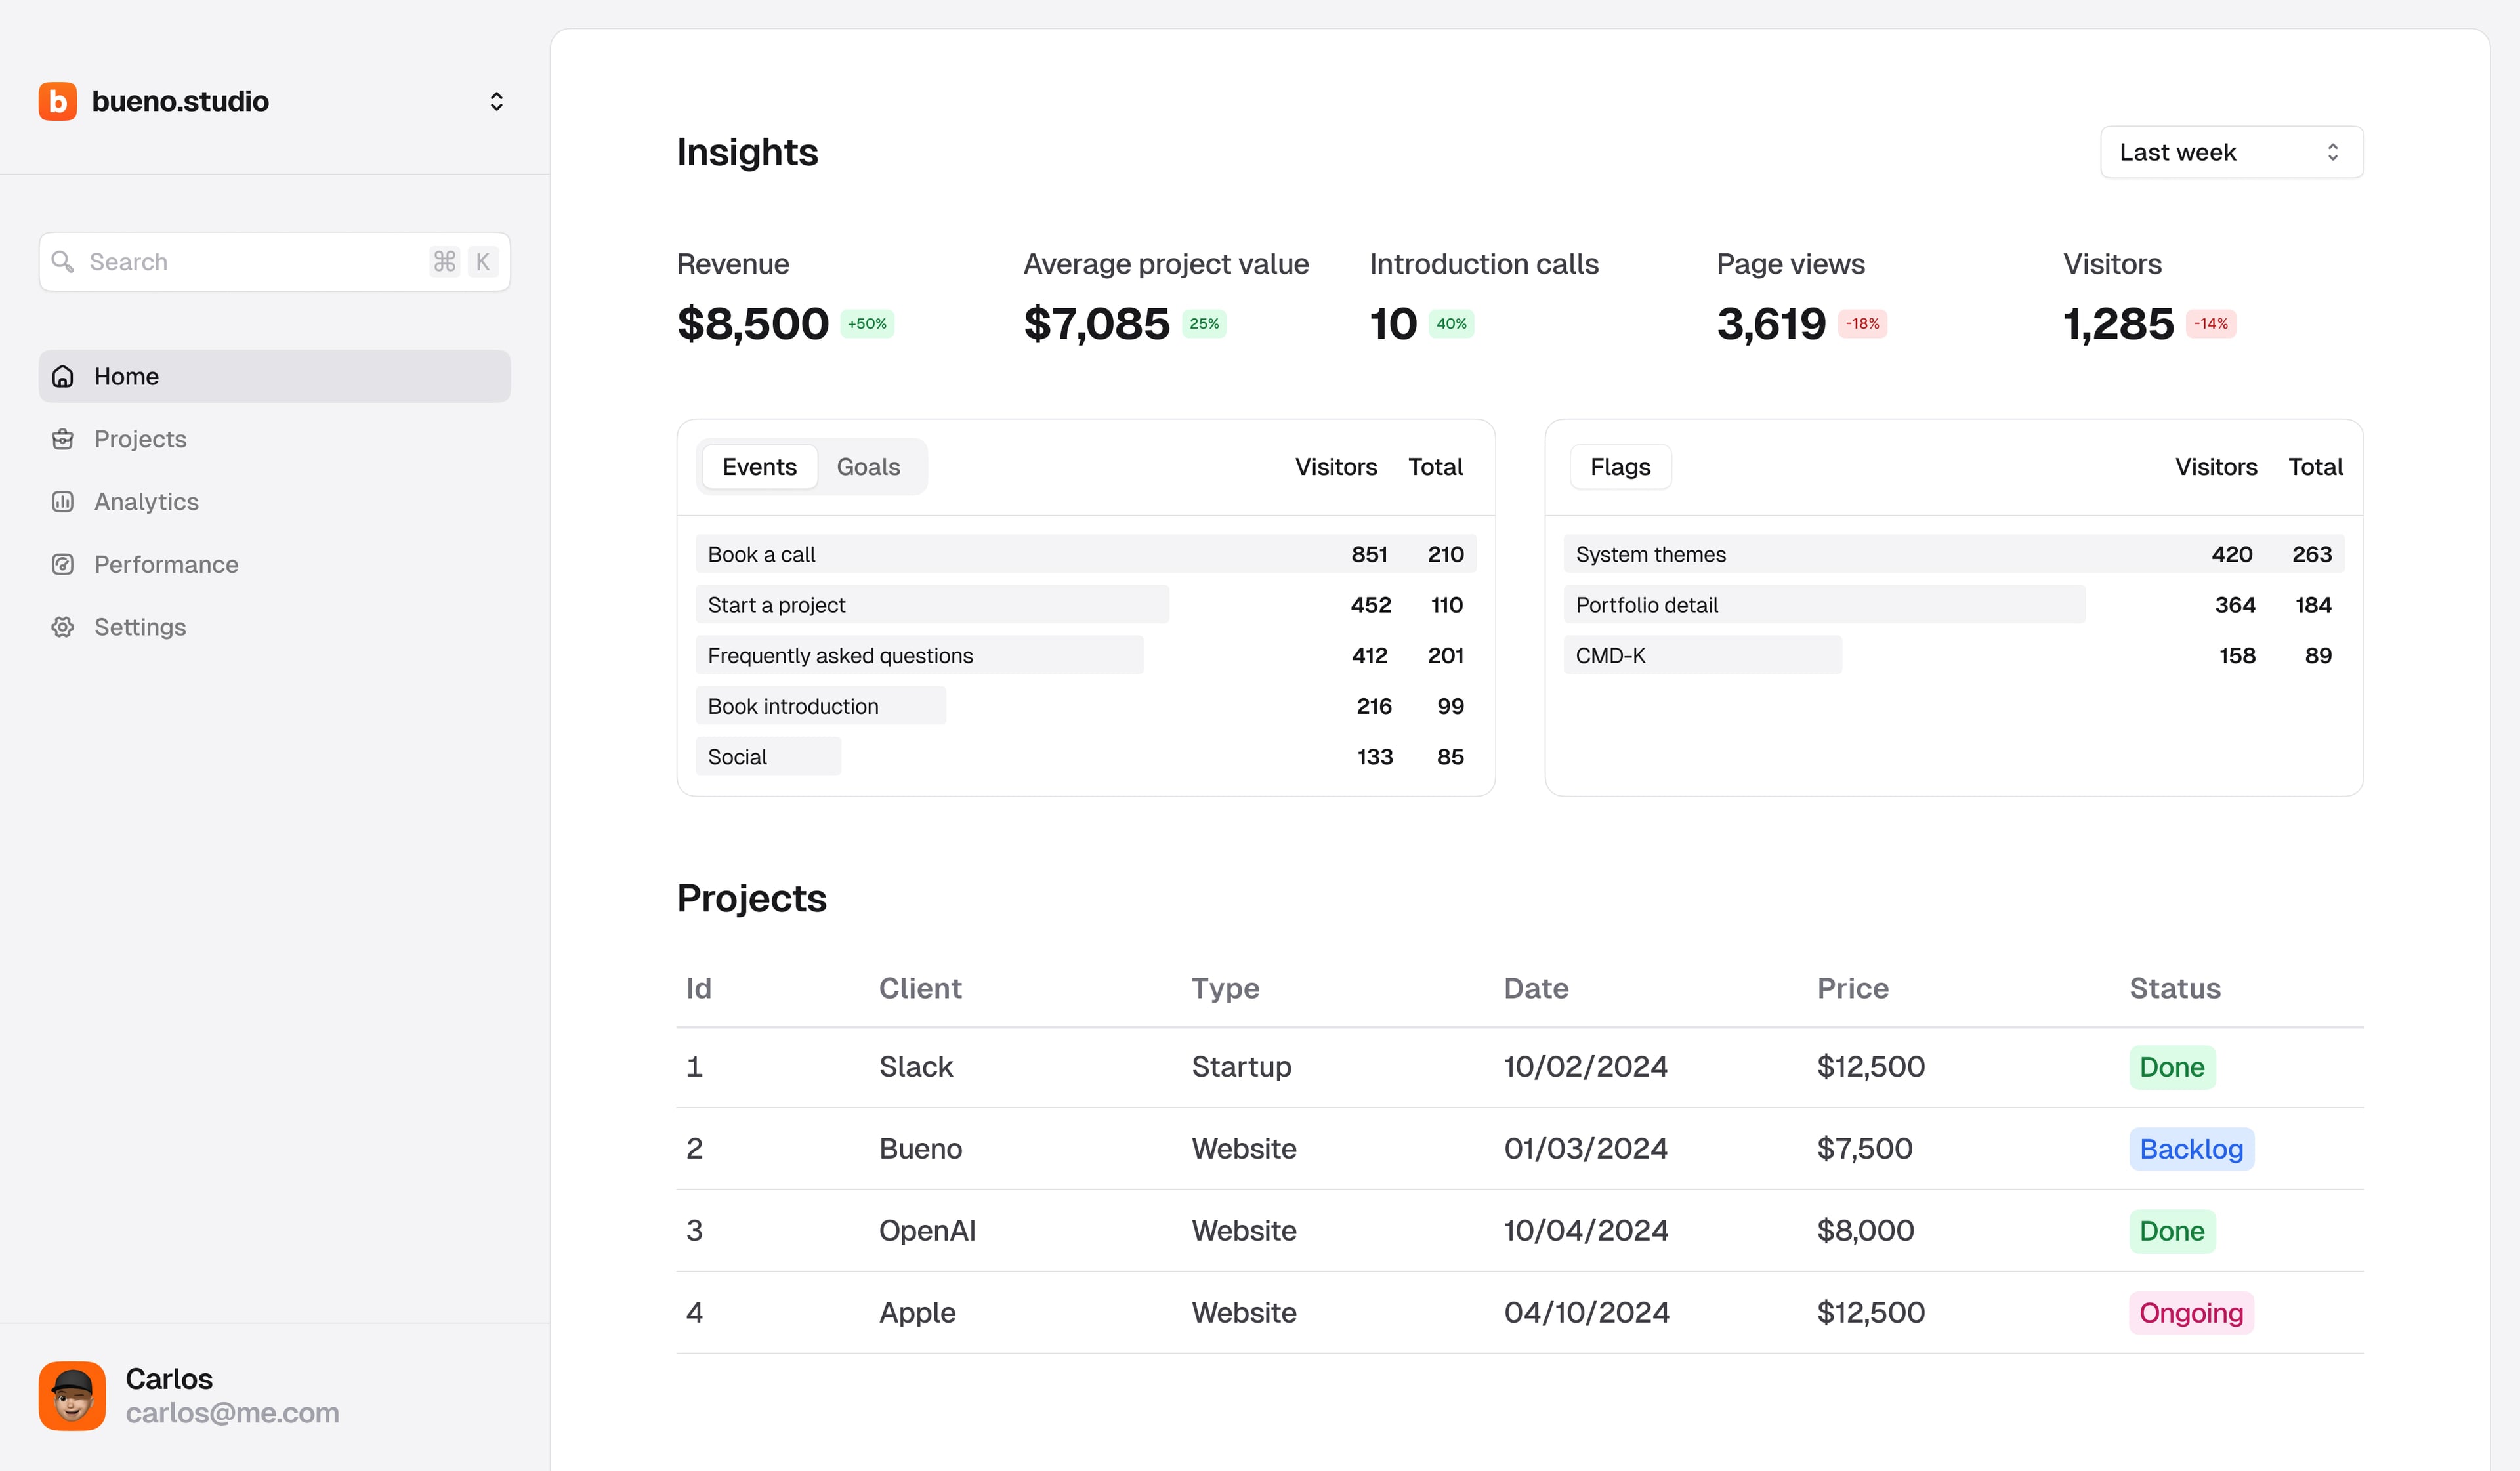Switch to the Goals tab

pyautogui.click(x=867, y=466)
